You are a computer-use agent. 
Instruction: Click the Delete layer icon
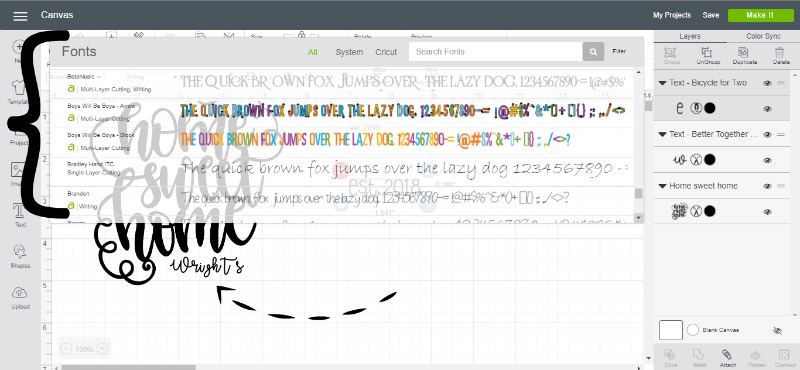[x=780, y=56]
